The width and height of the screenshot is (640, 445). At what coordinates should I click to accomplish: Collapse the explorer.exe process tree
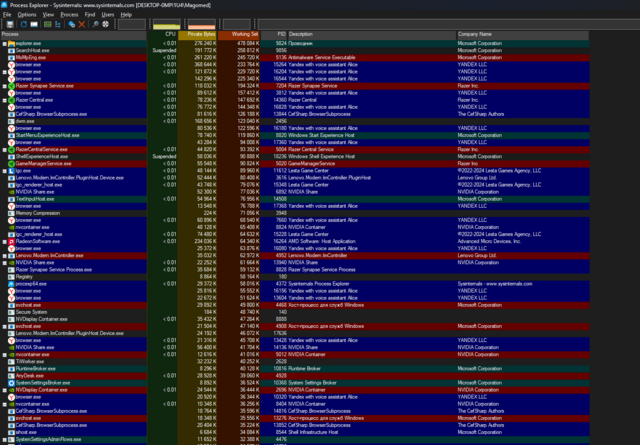(x=4, y=44)
